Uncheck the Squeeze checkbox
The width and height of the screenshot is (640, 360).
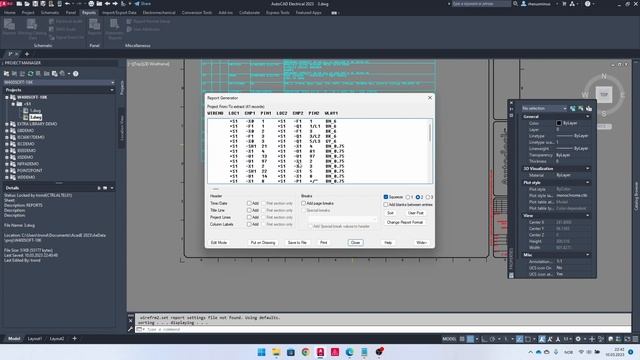point(386,197)
